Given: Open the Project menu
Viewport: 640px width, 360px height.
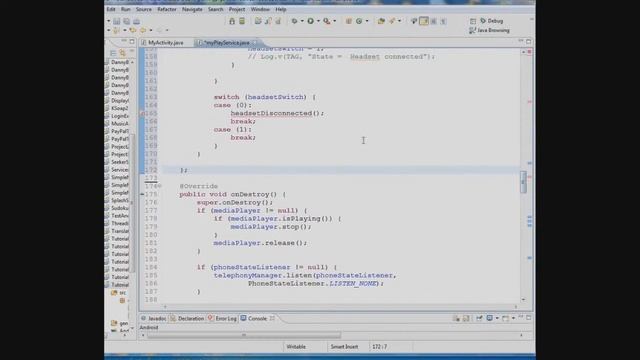Looking at the screenshot, I should [x=237, y=9].
